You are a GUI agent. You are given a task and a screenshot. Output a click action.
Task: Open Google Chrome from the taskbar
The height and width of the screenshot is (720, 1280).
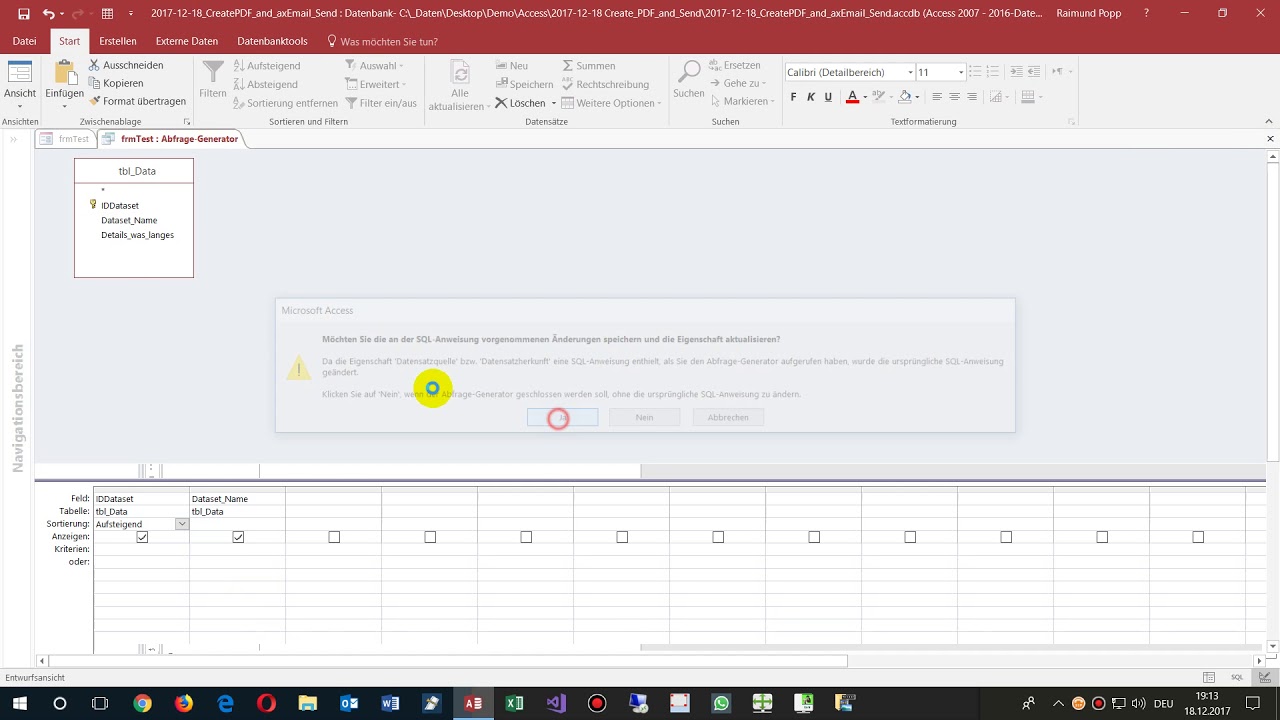(142, 703)
